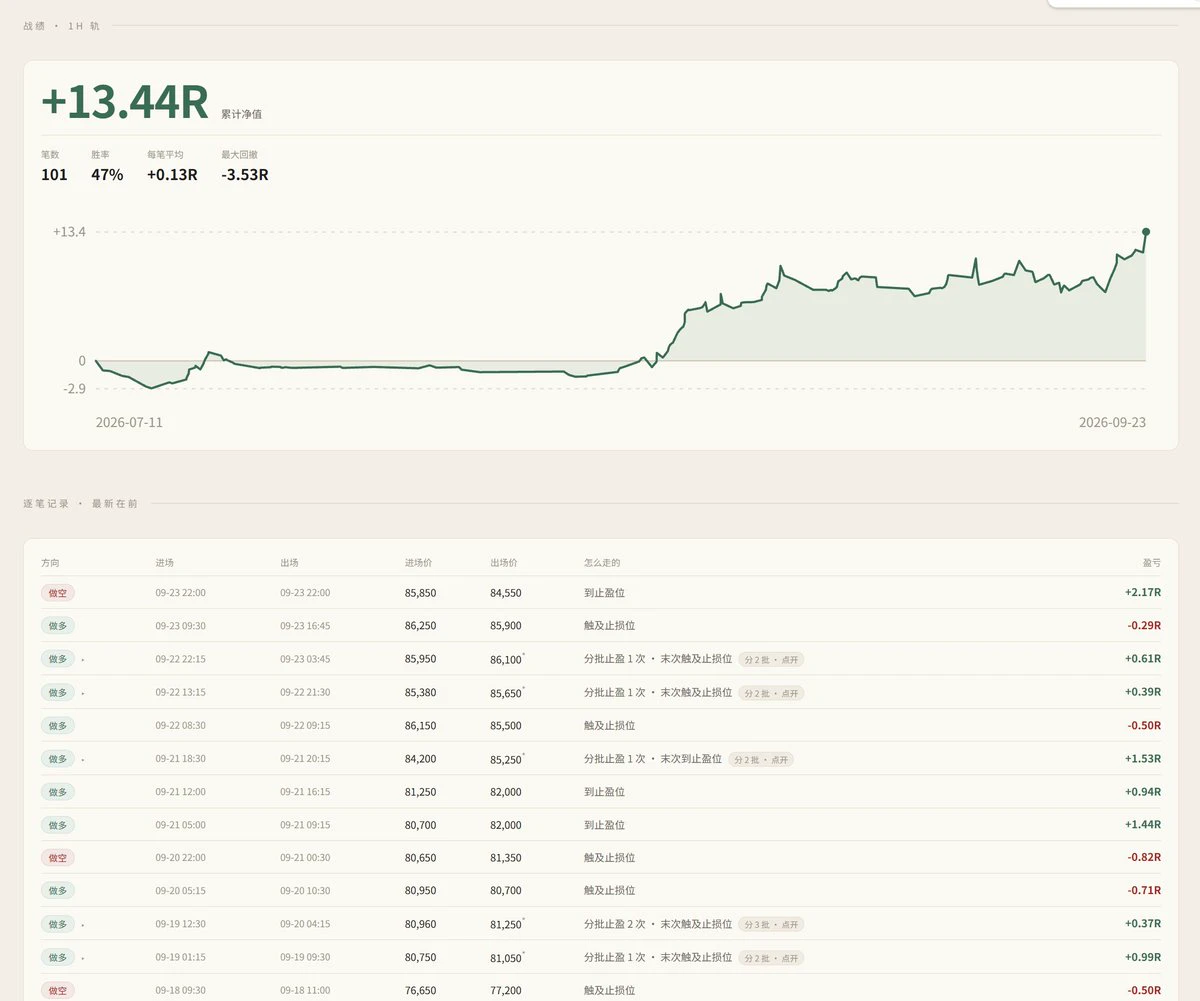Click the 做多 badge in the 09-21 12:00 row
Image resolution: width=1200 pixels, height=1001 pixels.
(58, 792)
